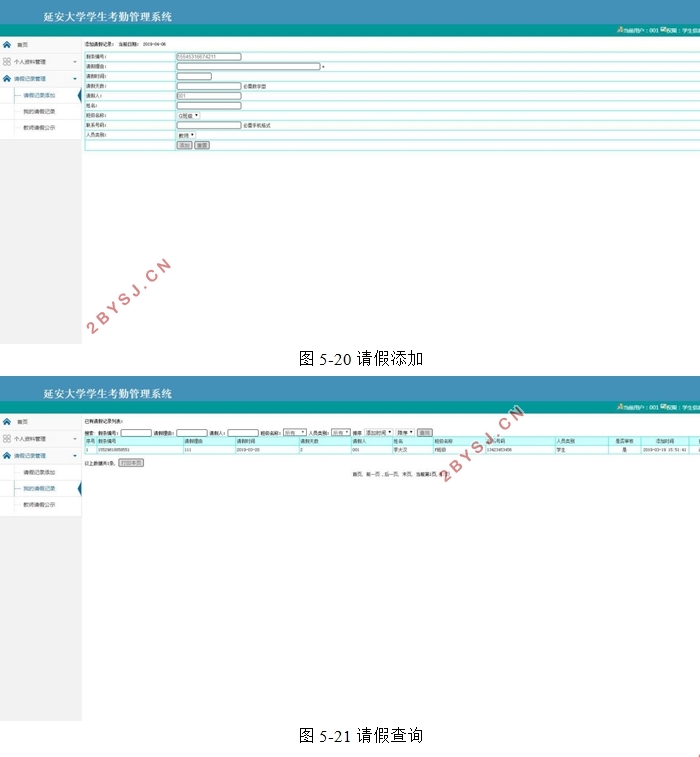Go to 后一页 in the pagination links

tap(391, 475)
